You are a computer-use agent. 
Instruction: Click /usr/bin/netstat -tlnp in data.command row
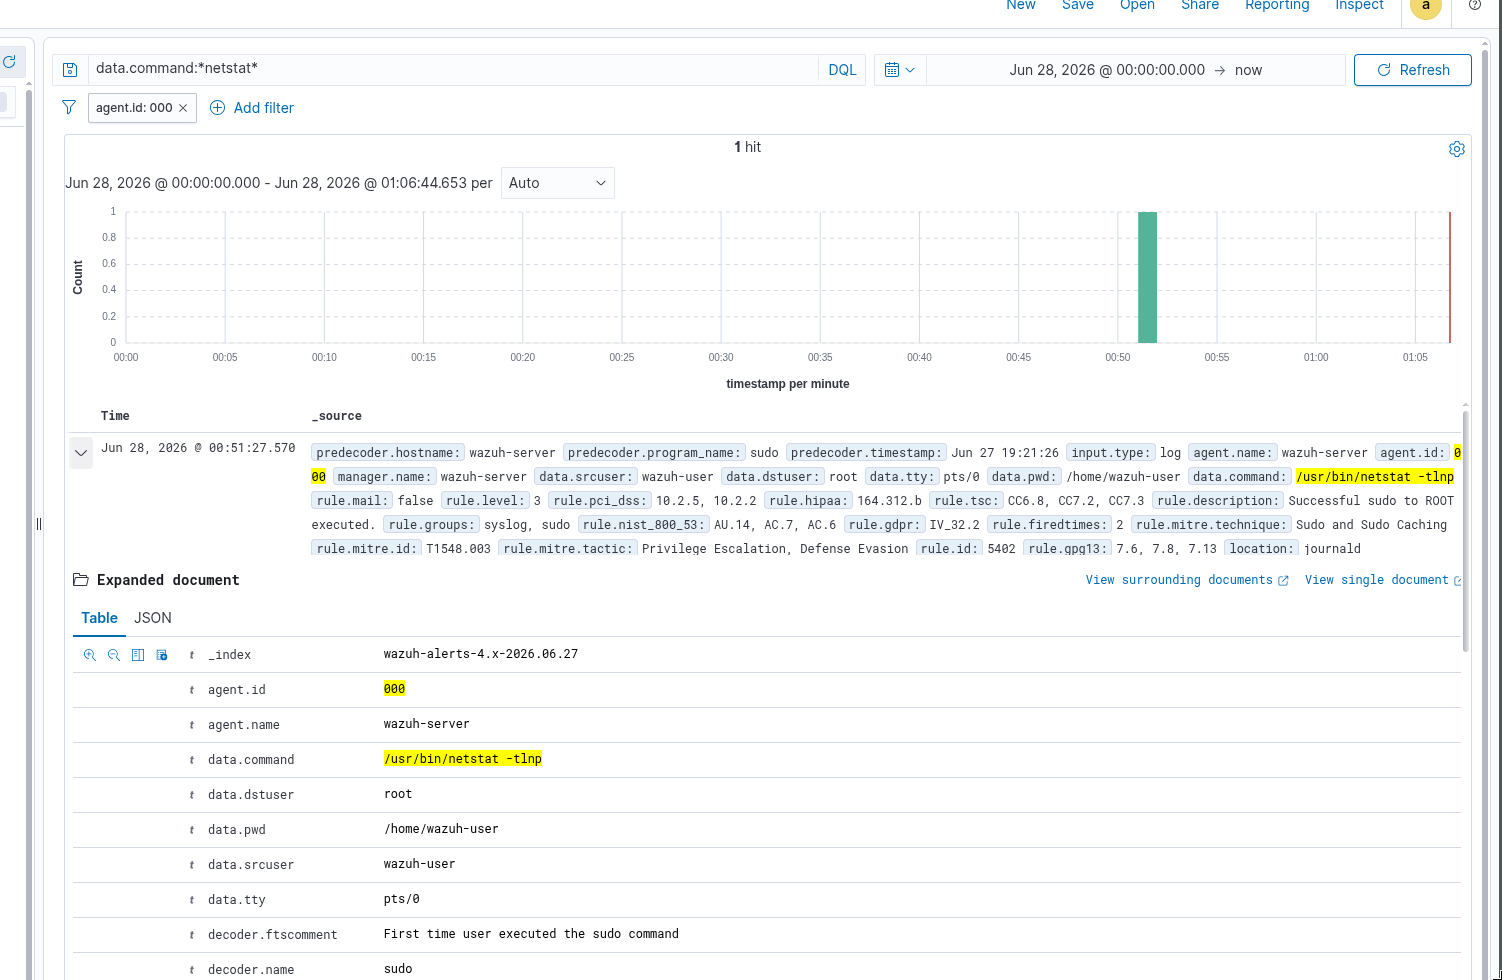[463, 759]
